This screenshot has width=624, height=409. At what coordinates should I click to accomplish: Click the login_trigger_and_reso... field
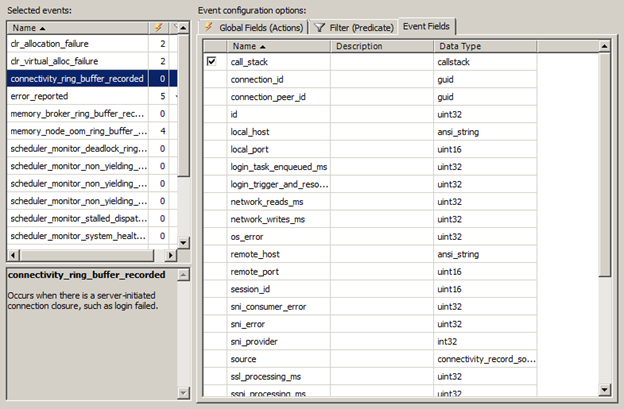click(279, 185)
